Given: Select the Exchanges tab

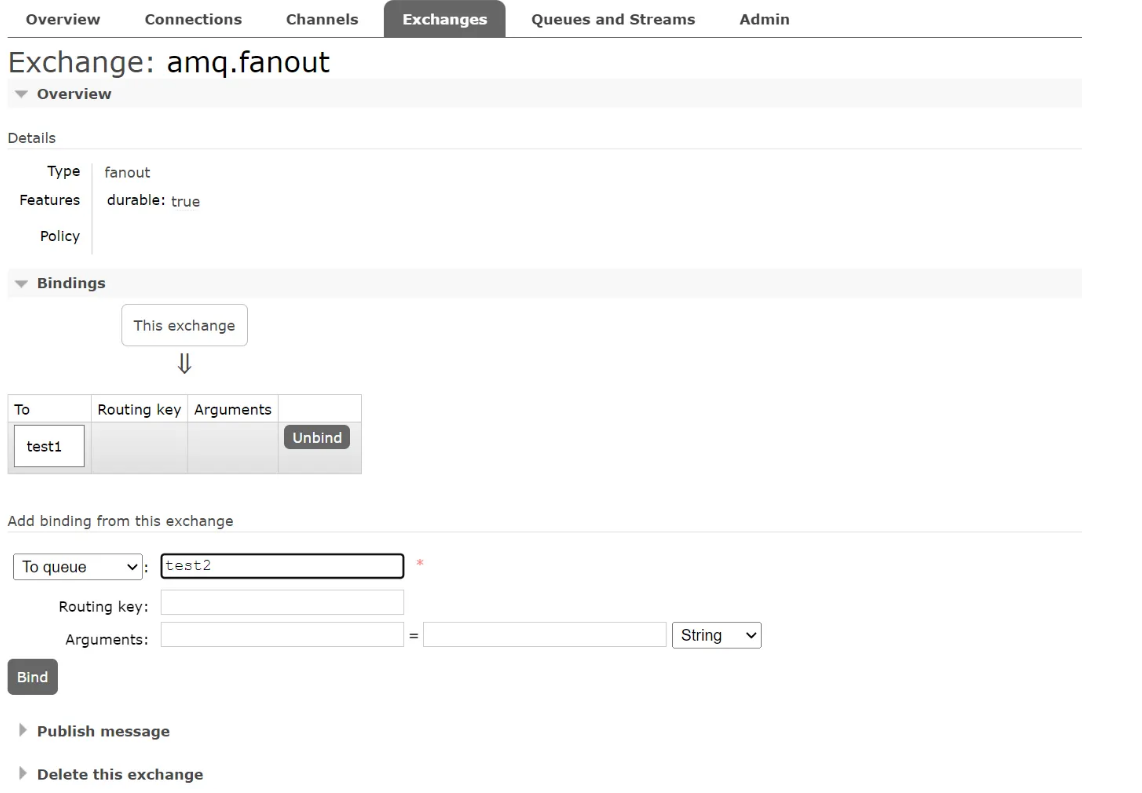Looking at the screenshot, I should pyautogui.click(x=444, y=19).
